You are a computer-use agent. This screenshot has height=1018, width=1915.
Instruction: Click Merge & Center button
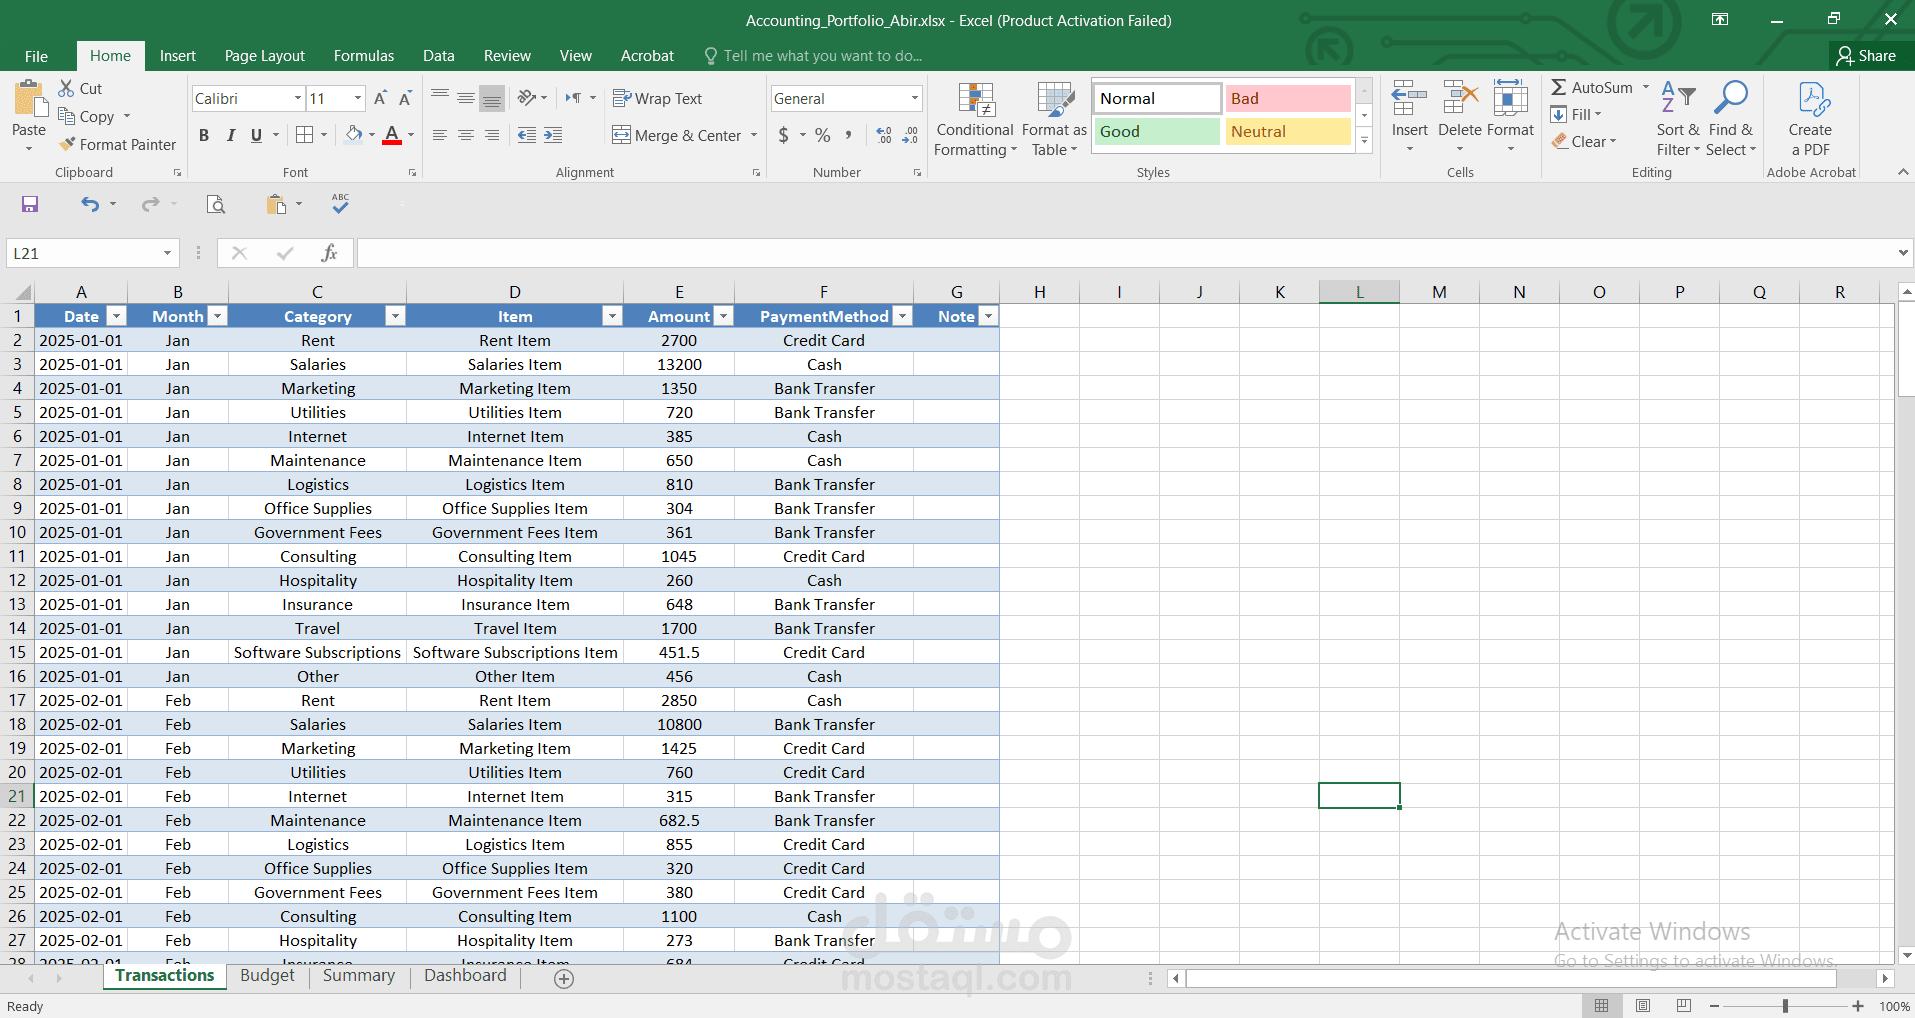point(679,135)
